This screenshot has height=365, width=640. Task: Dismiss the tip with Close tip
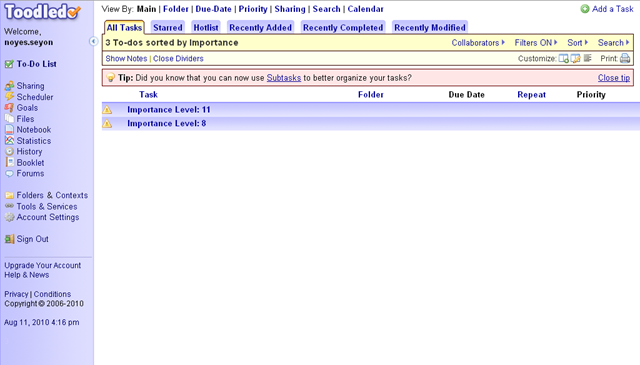click(614, 78)
